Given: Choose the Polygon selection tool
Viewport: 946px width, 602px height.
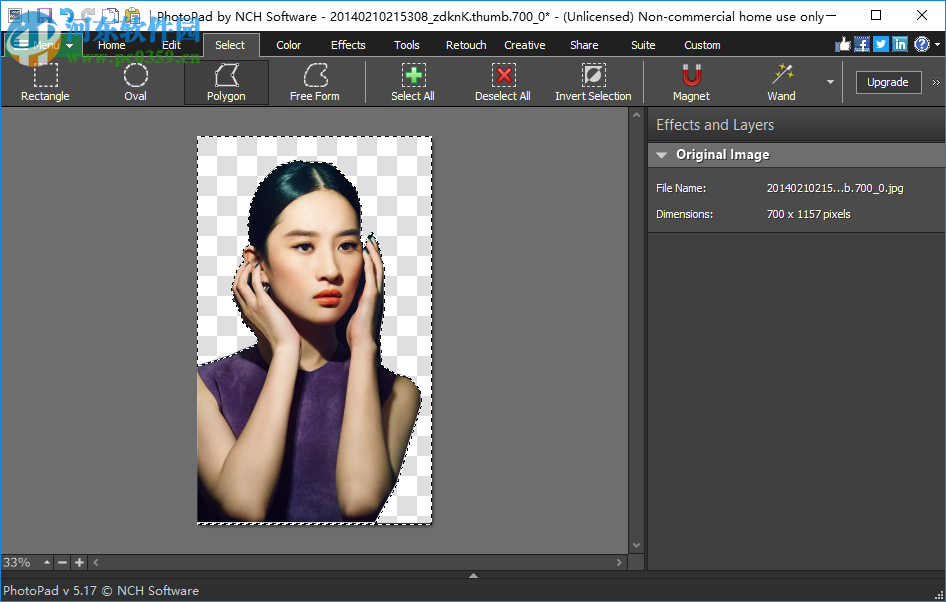Looking at the screenshot, I should pyautogui.click(x=225, y=80).
